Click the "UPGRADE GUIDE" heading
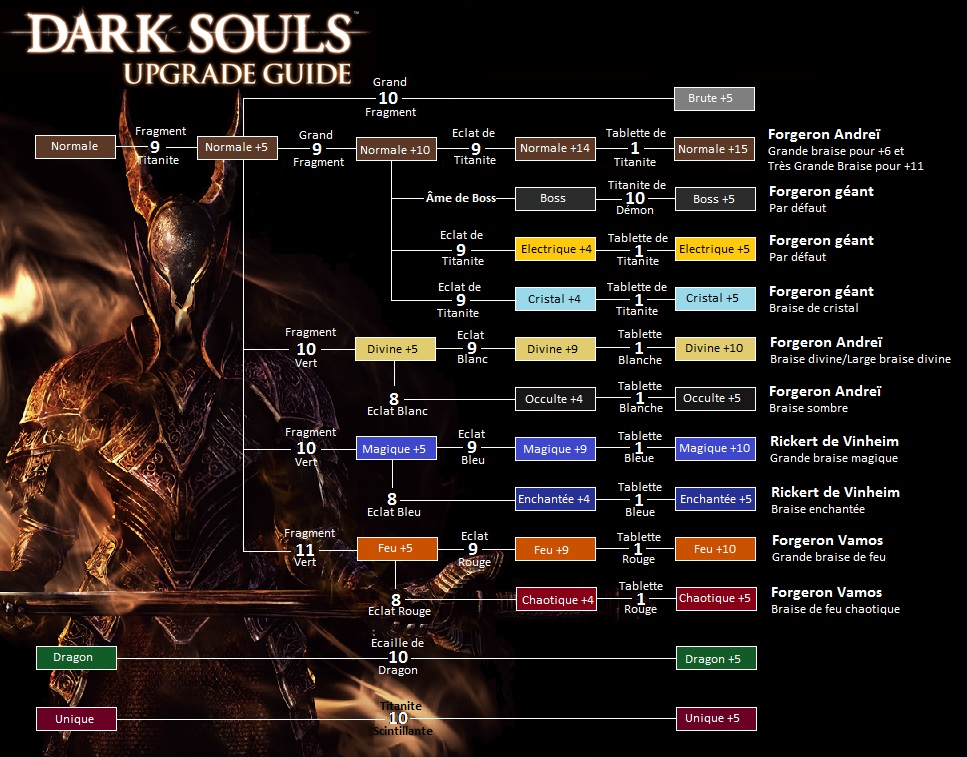967x757 pixels. click(x=237, y=74)
